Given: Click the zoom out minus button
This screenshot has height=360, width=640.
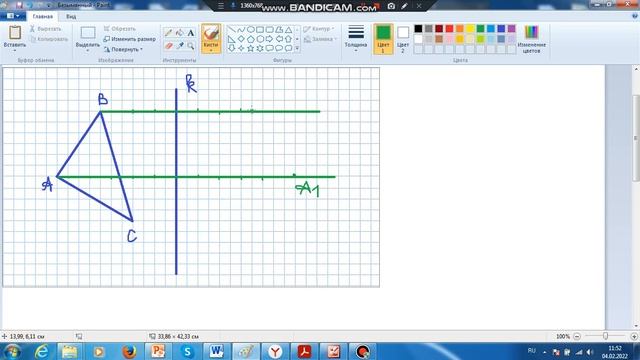Looking at the screenshot, I should [577, 336].
